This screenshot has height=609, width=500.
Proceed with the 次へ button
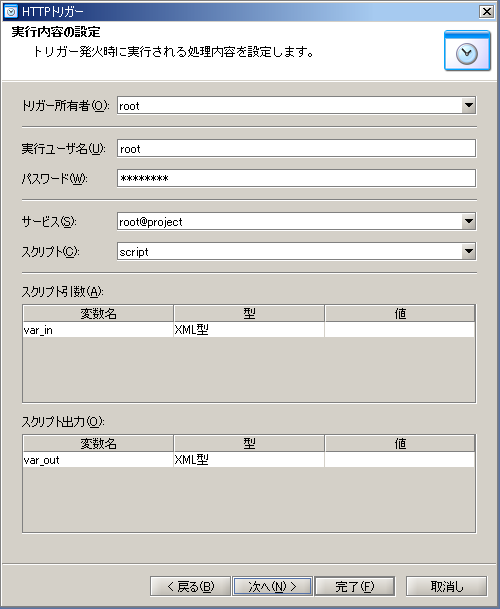[272, 586]
